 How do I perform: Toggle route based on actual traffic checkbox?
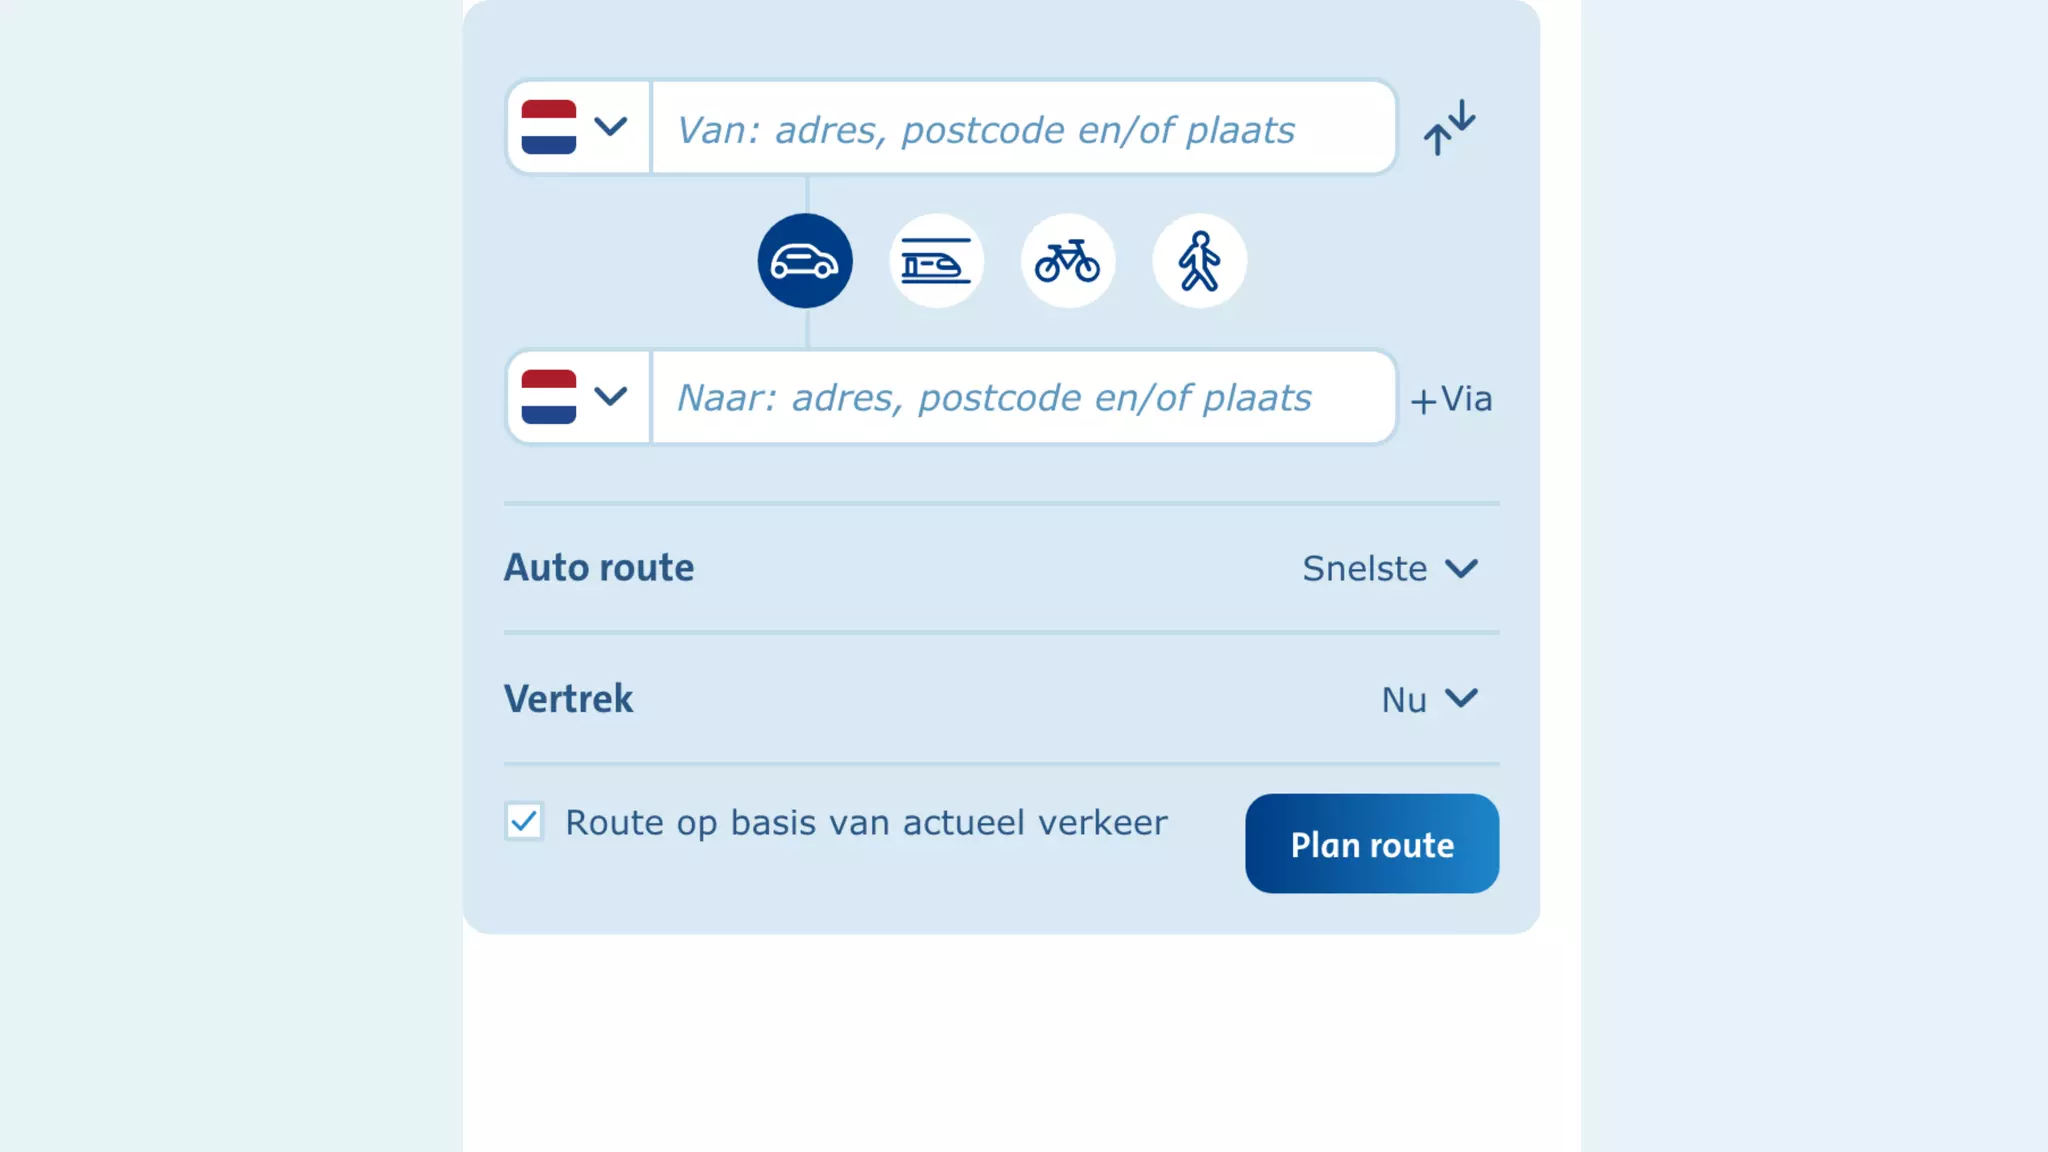524,822
